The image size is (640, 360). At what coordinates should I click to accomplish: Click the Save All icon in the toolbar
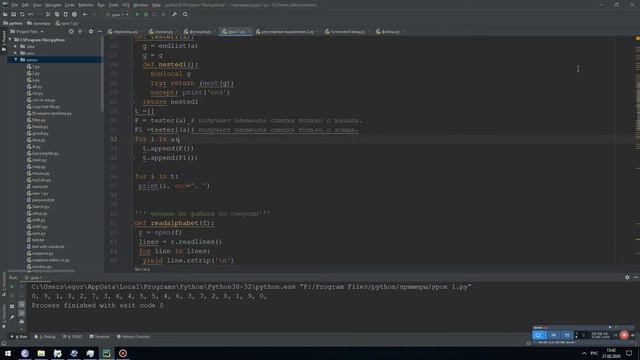click(13, 14)
